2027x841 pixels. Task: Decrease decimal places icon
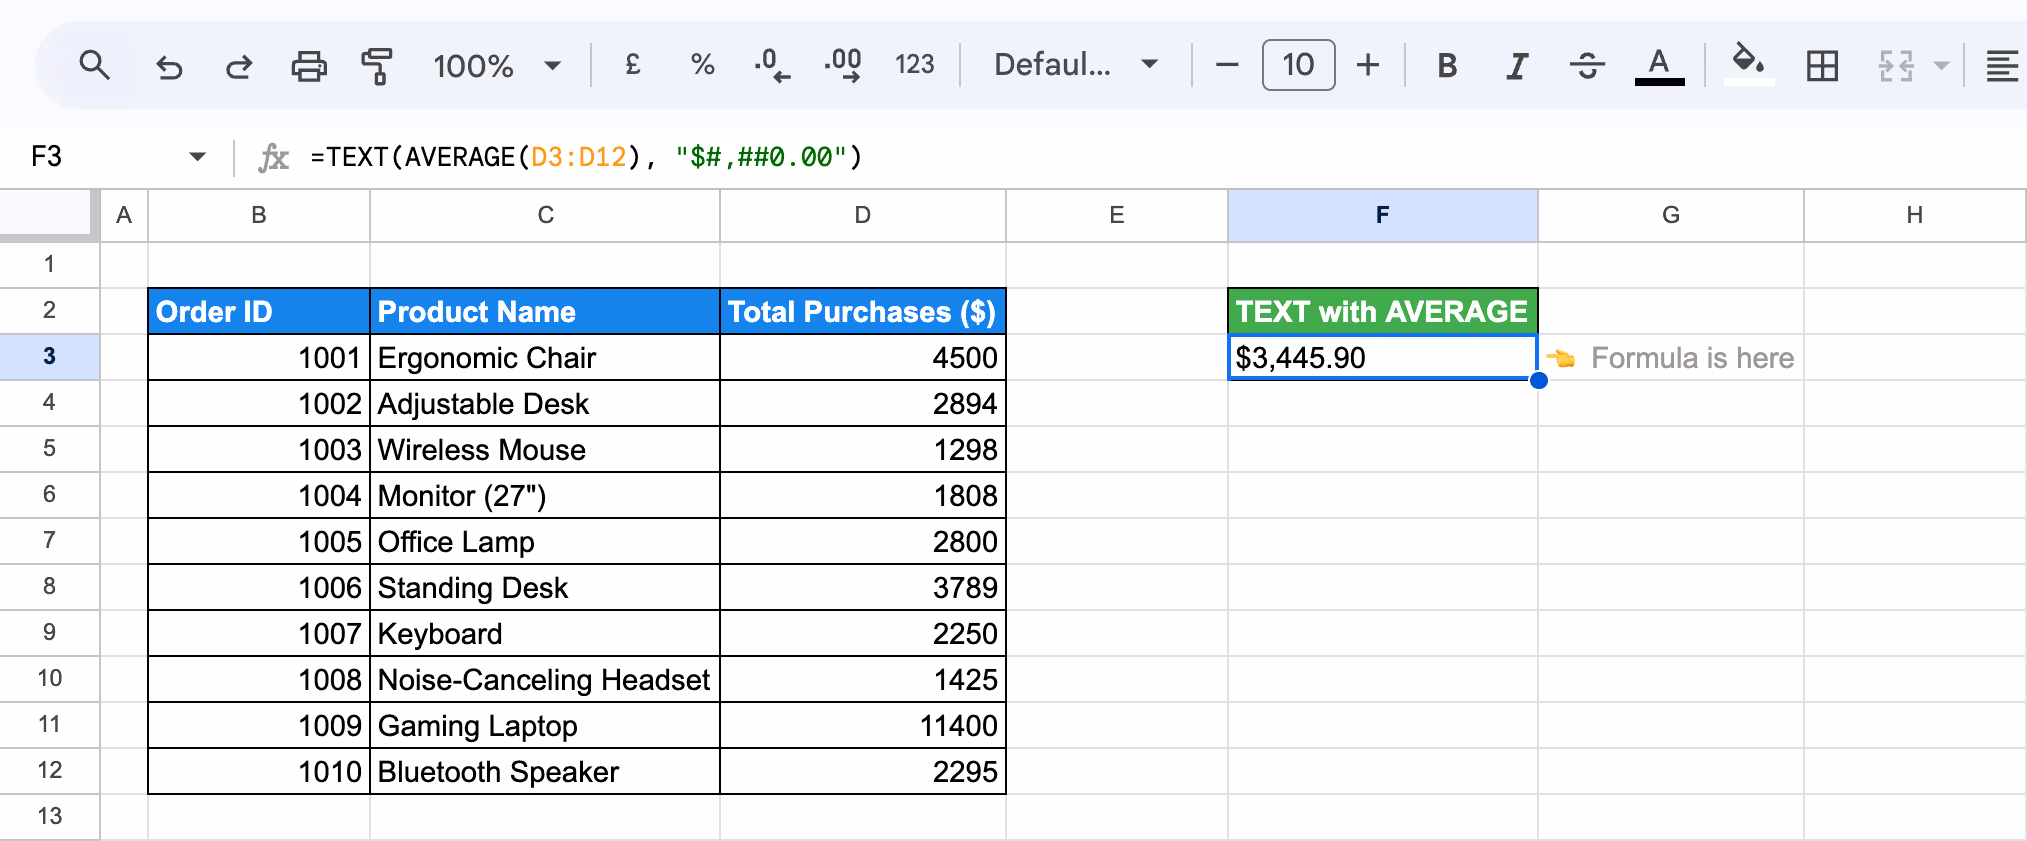tap(772, 65)
